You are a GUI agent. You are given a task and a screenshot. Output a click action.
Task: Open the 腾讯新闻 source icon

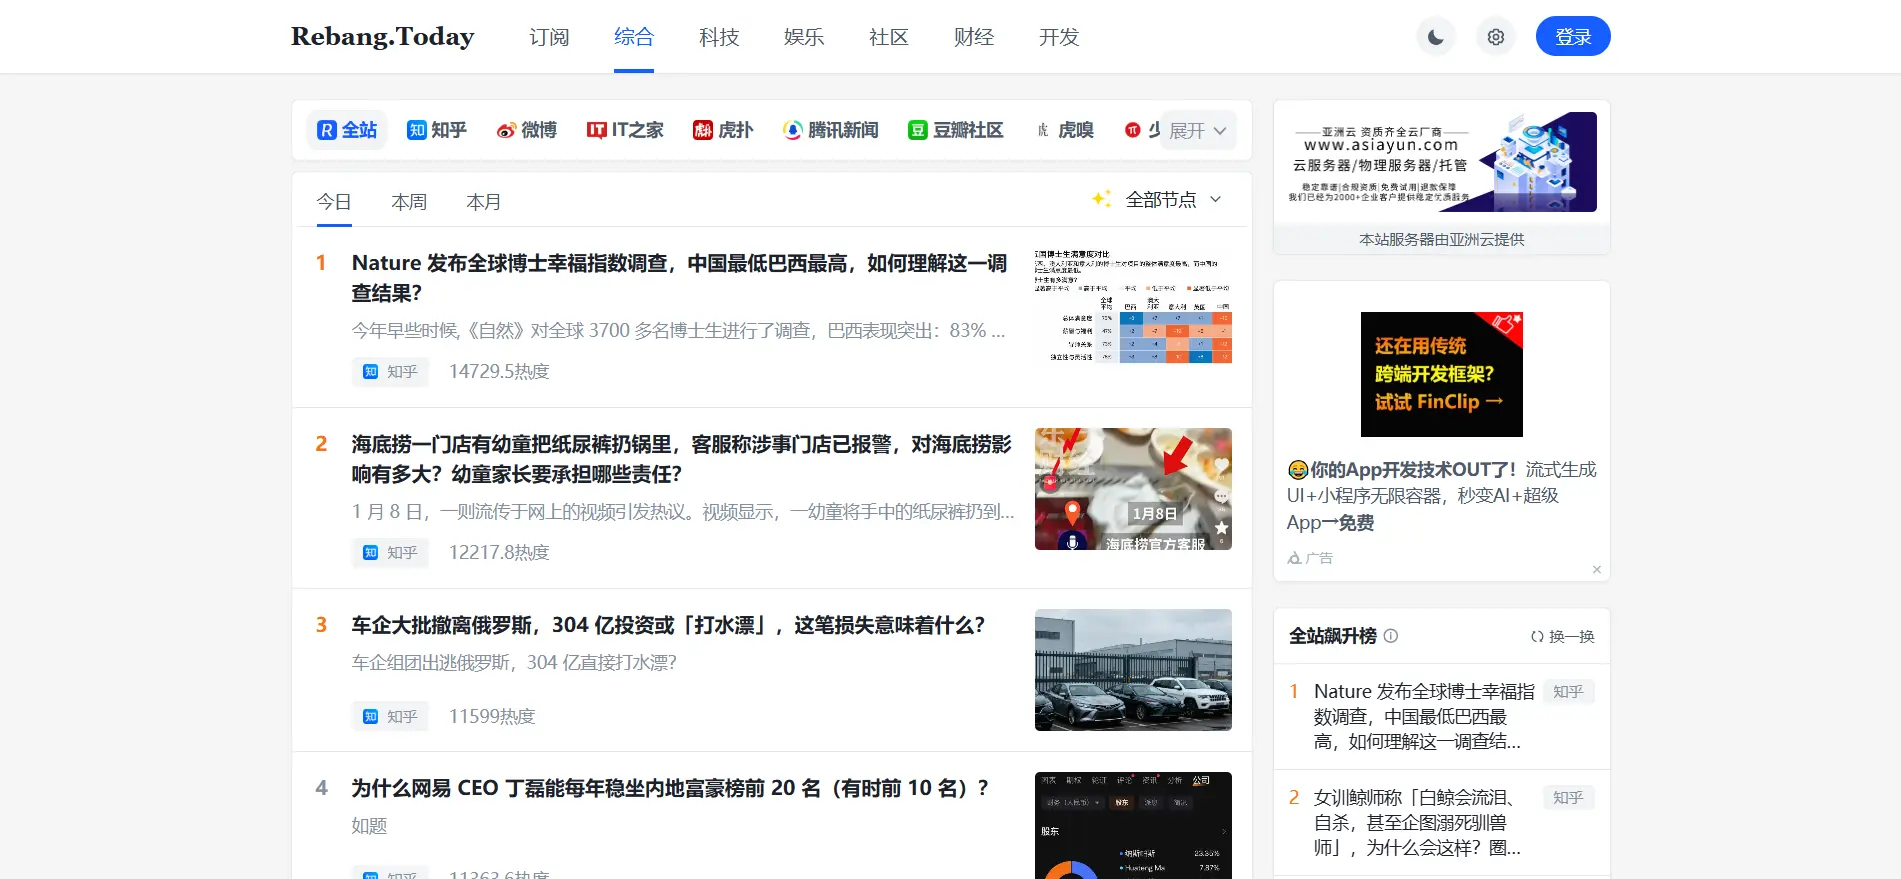pos(831,130)
